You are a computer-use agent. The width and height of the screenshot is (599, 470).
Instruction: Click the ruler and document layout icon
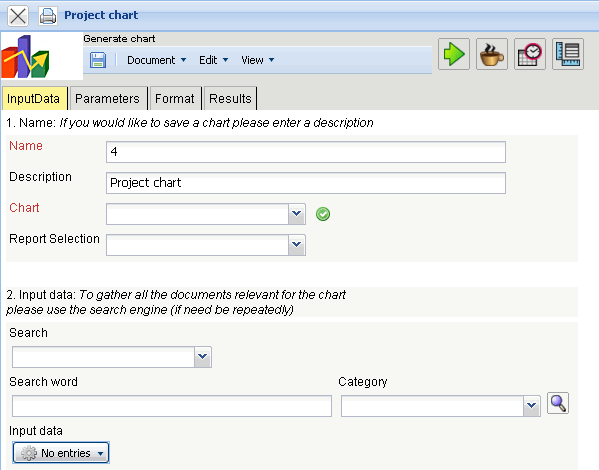[568, 54]
